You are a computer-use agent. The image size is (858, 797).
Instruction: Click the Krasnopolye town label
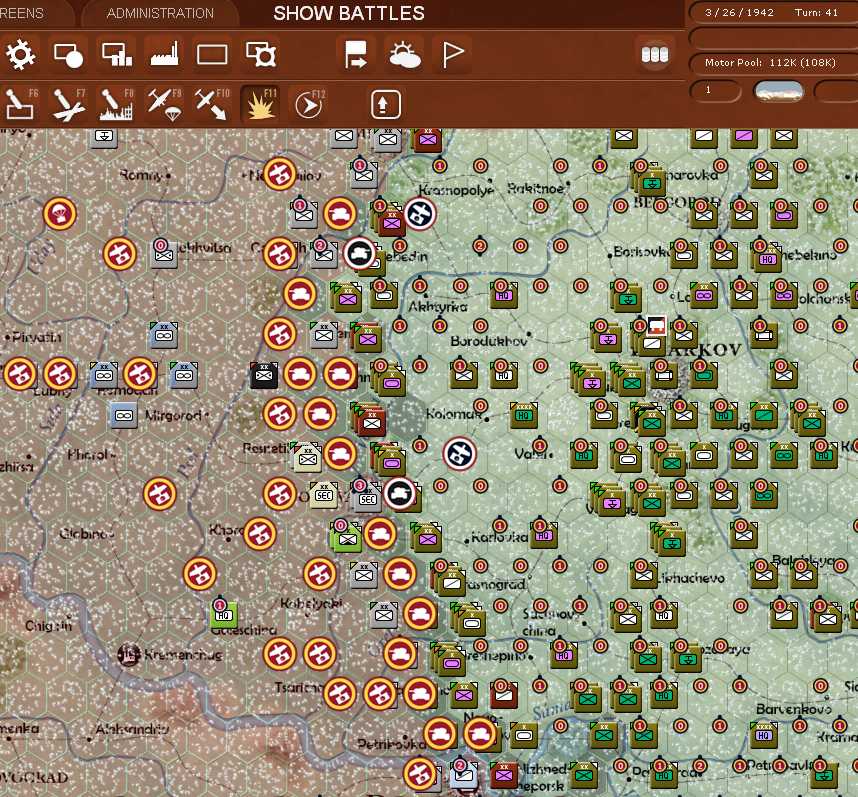(456, 190)
